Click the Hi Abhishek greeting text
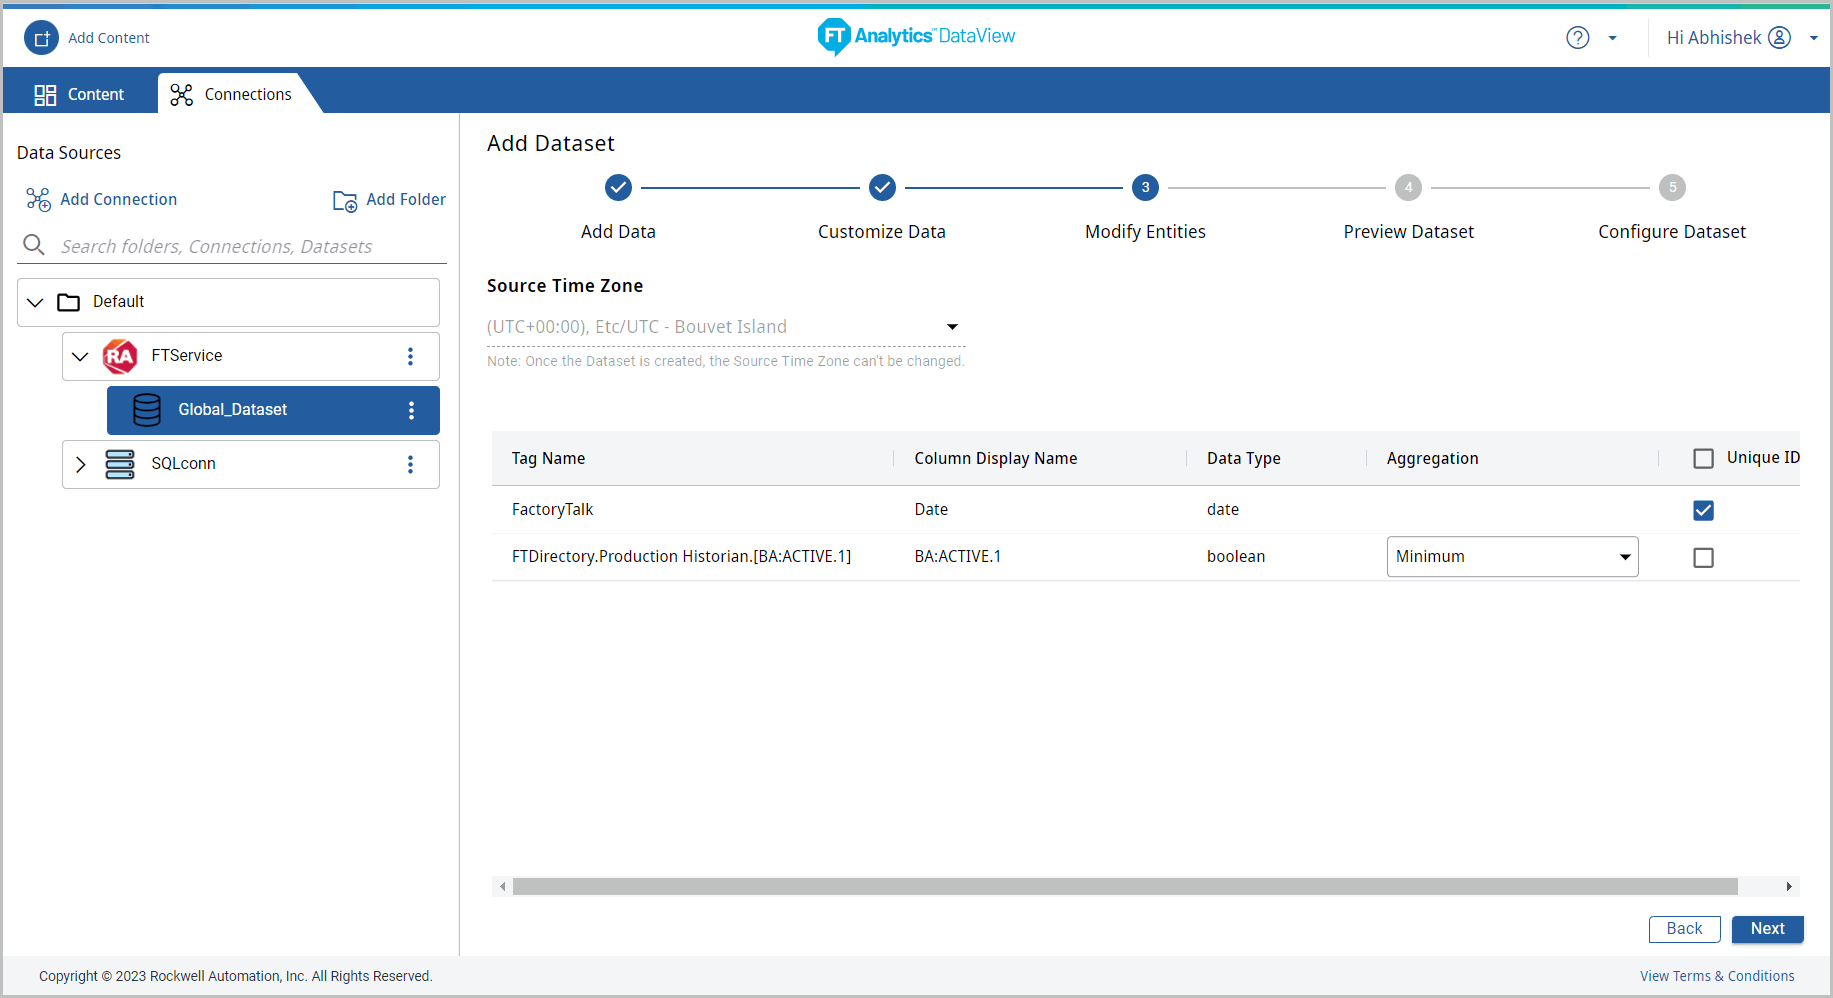1833x998 pixels. point(1713,38)
